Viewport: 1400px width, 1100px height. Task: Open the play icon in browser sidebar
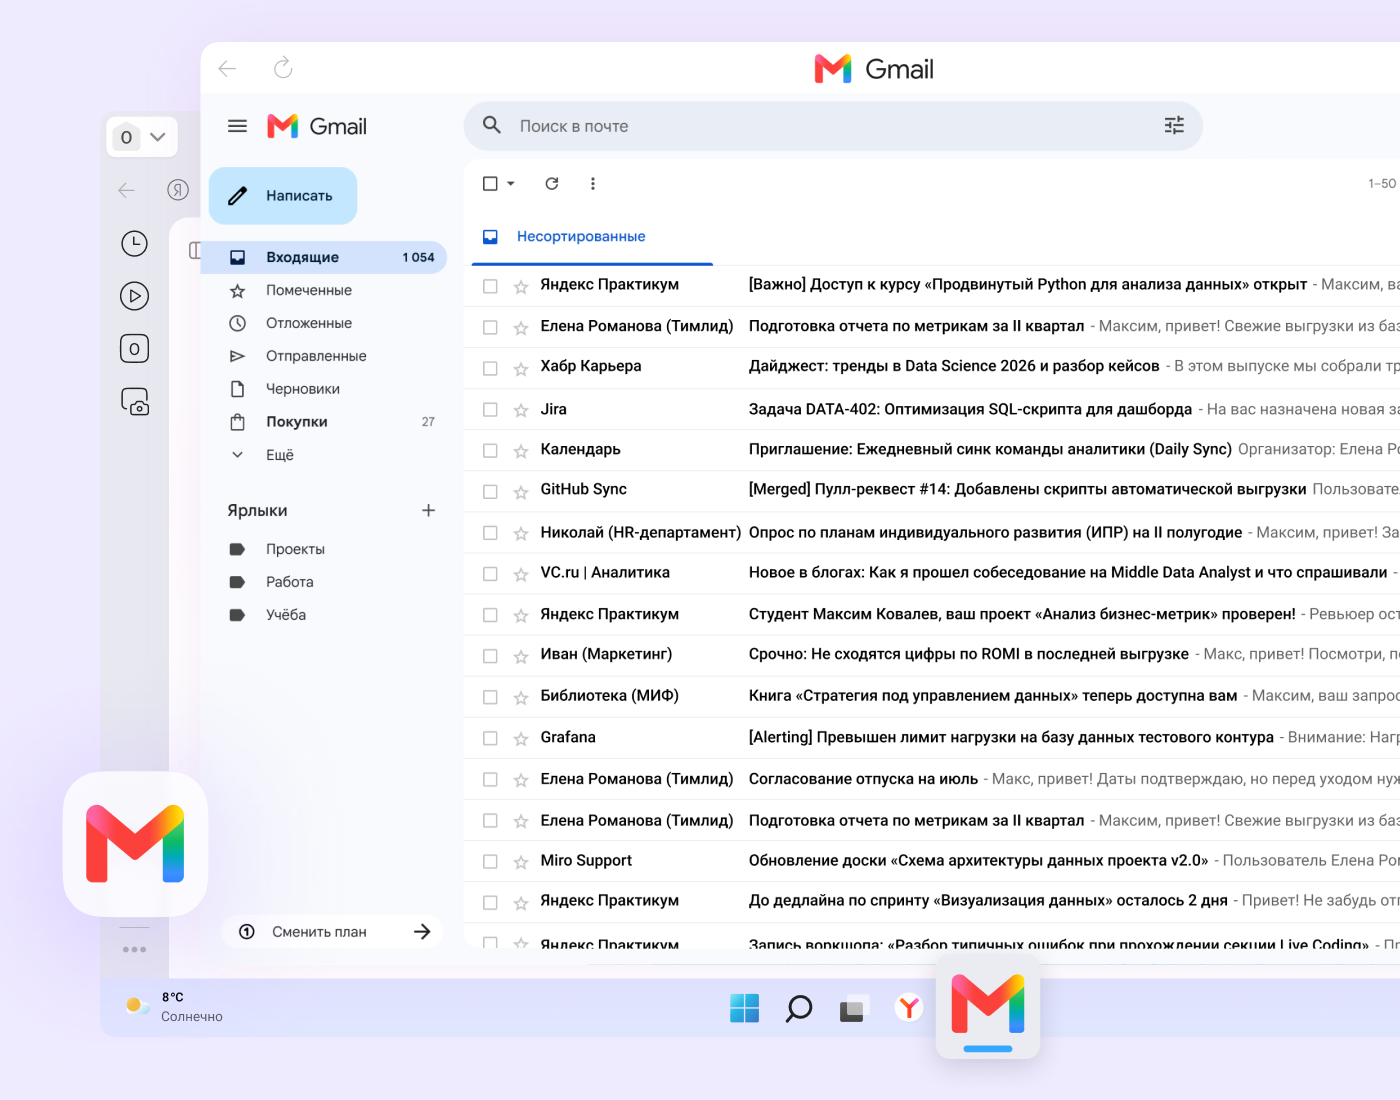tap(134, 296)
